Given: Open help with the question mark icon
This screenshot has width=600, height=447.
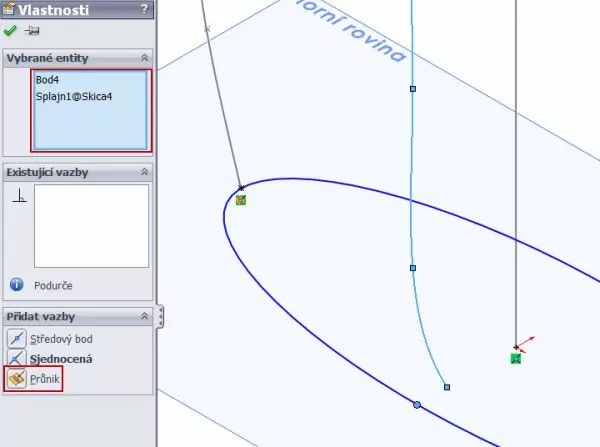Looking at the screenshot, I should click(x=145, y=10).
